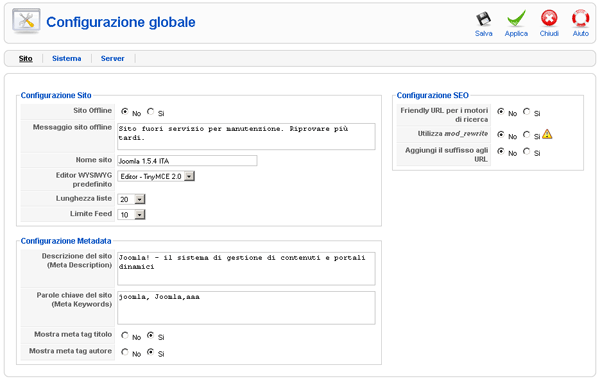Select No for Mostra meta tag titolo
This screenshot has width=600, height=379.
pos(125,335)
